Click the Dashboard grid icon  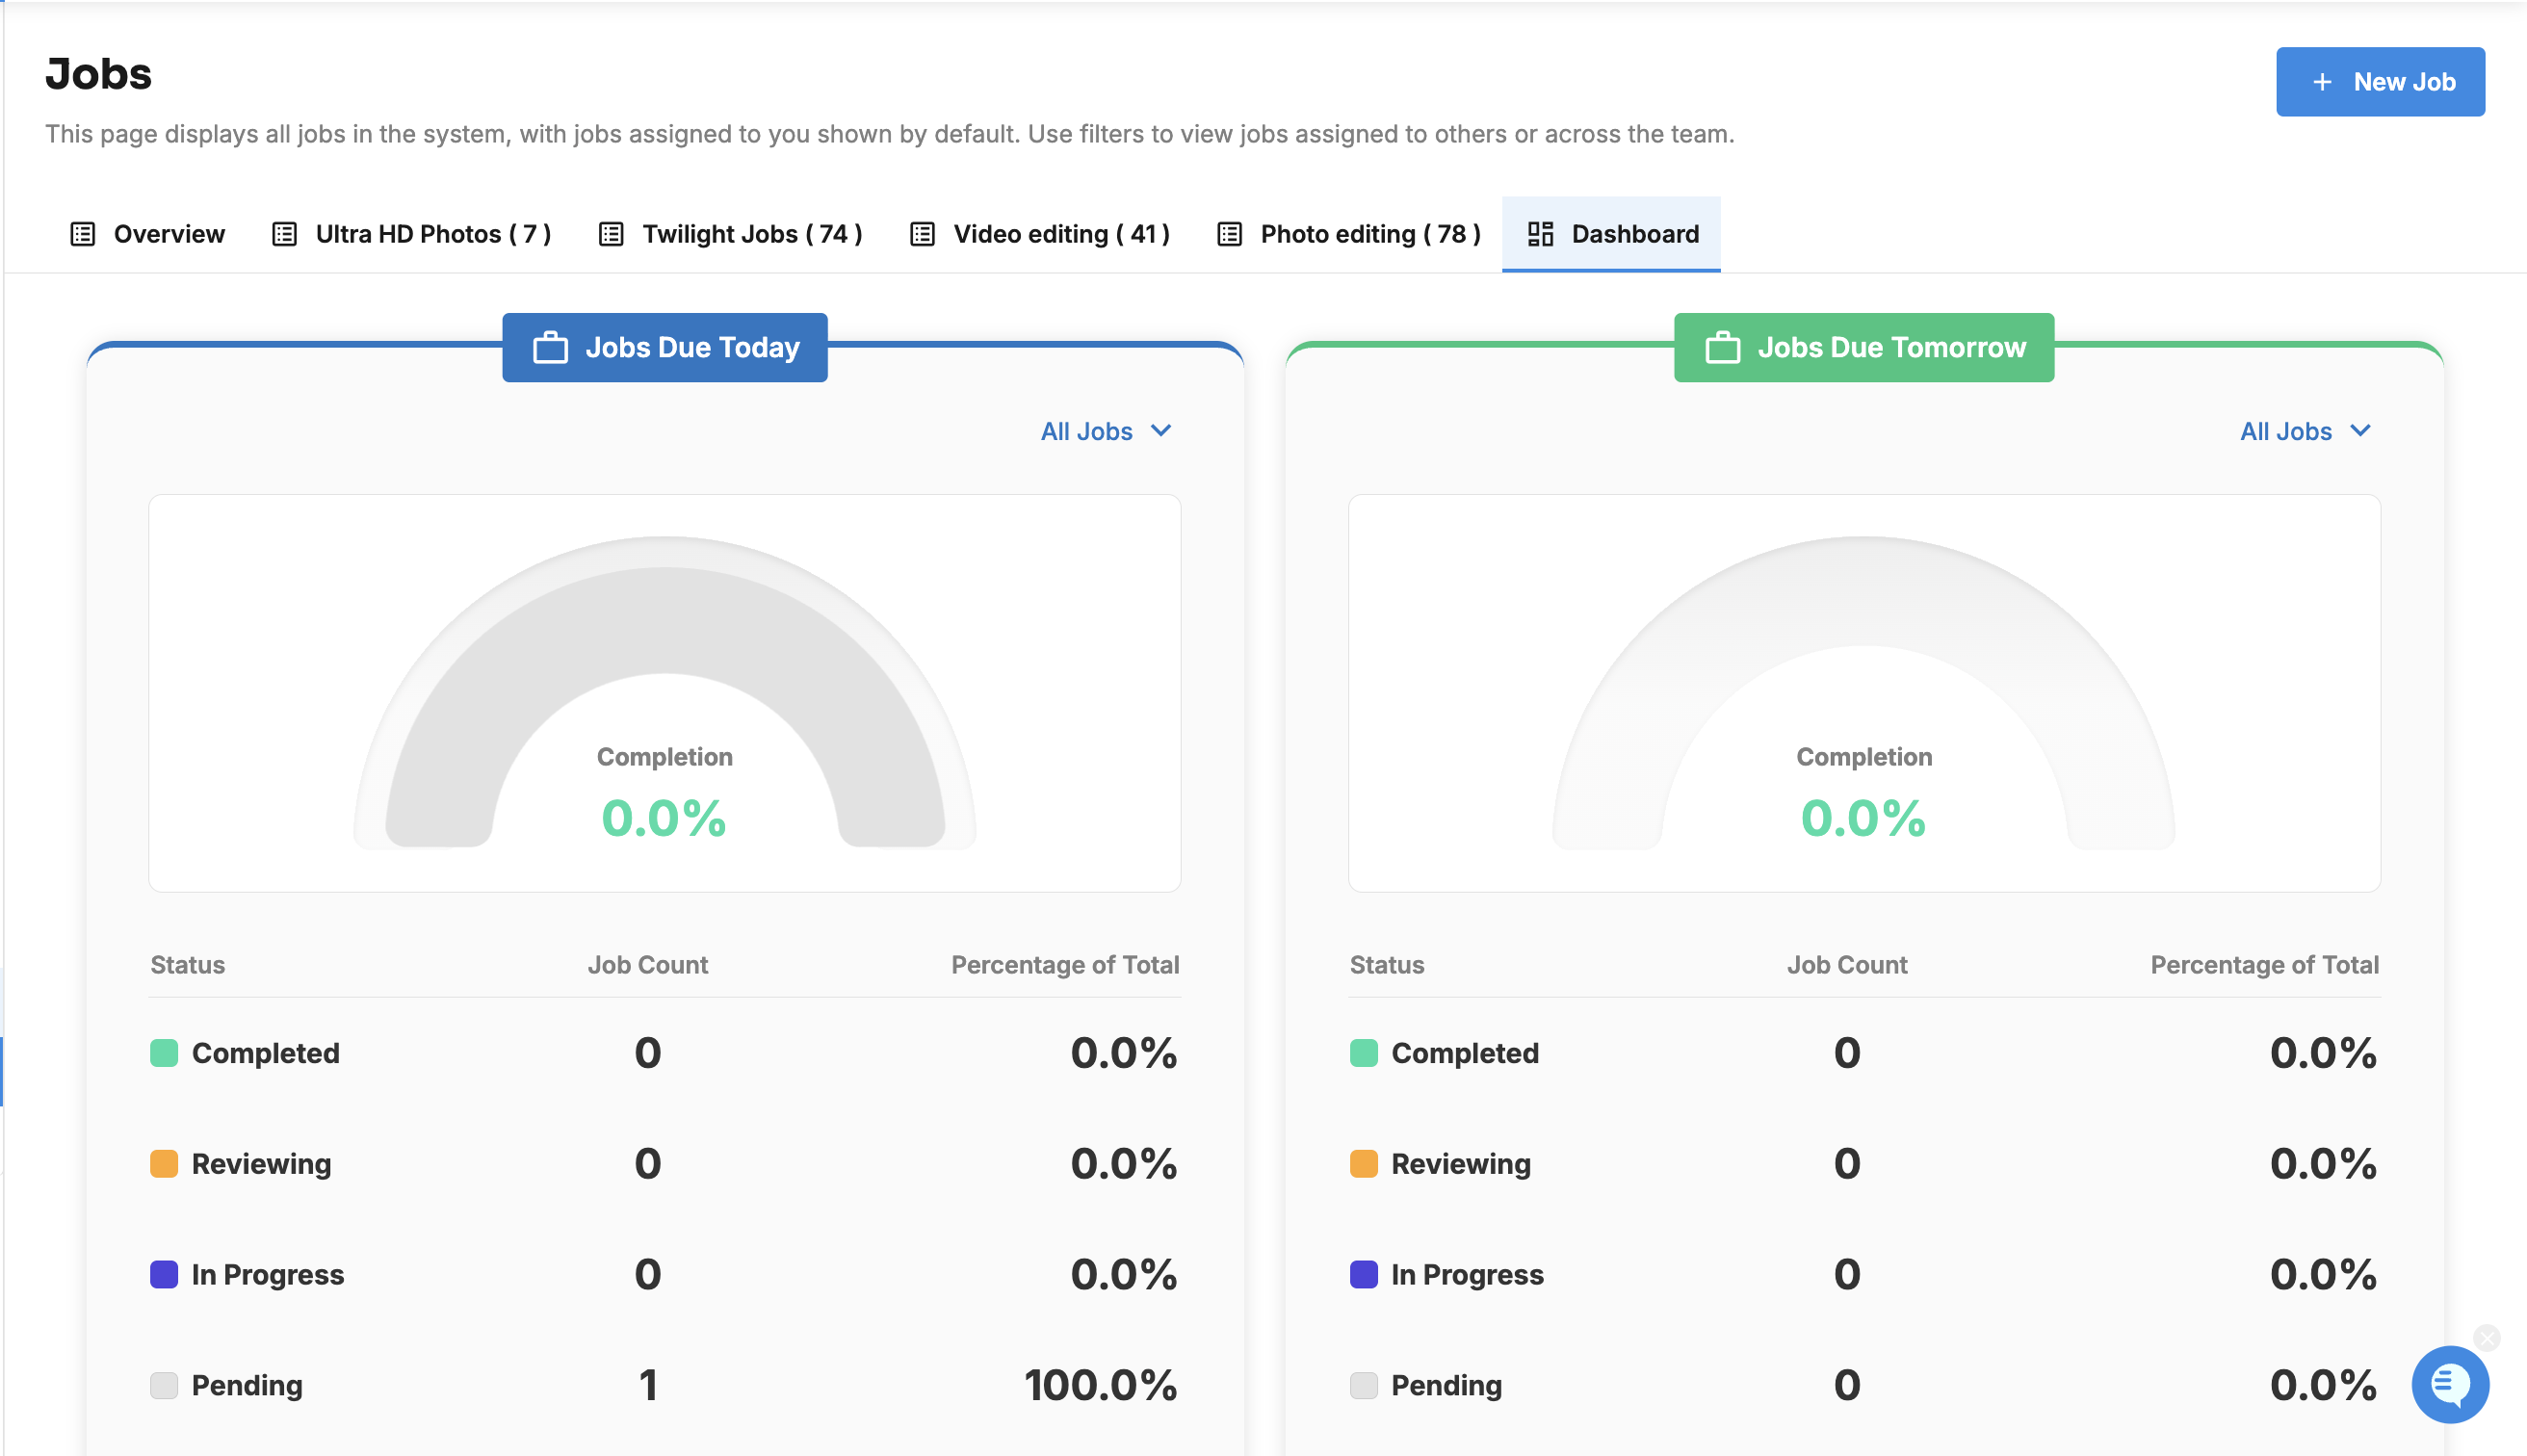1540,234
